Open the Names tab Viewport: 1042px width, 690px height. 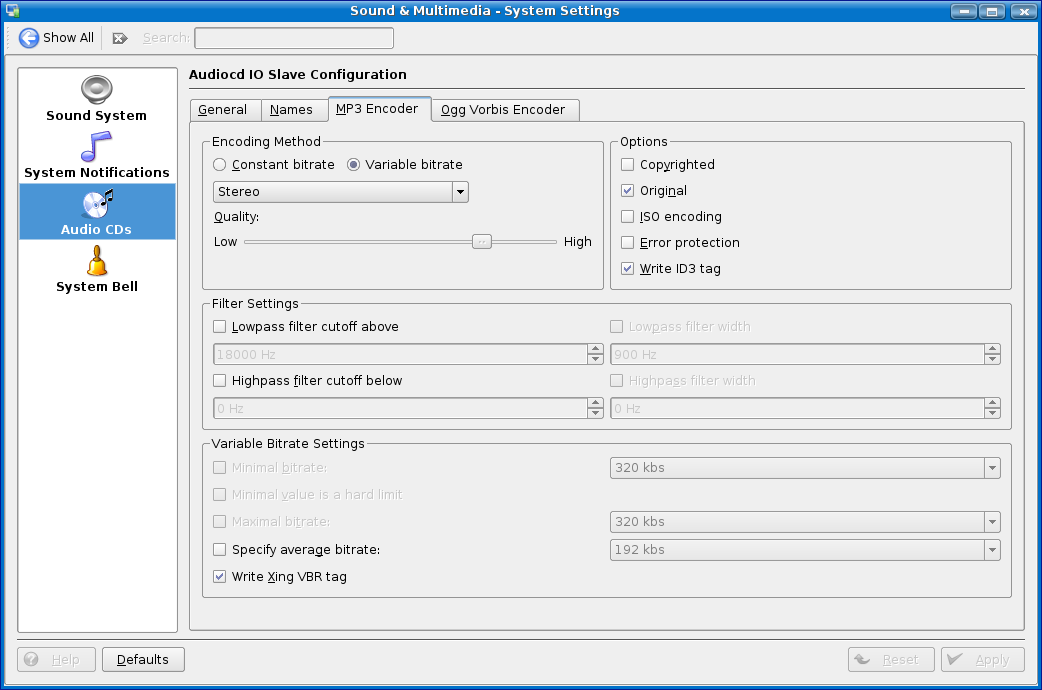click(291, 110)
